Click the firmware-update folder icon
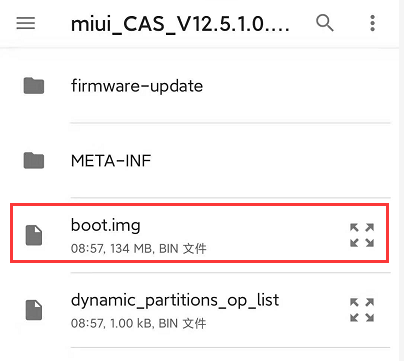The height and width of the screenshot is (361, 404). pyautogui.click(x=34, y=86)
